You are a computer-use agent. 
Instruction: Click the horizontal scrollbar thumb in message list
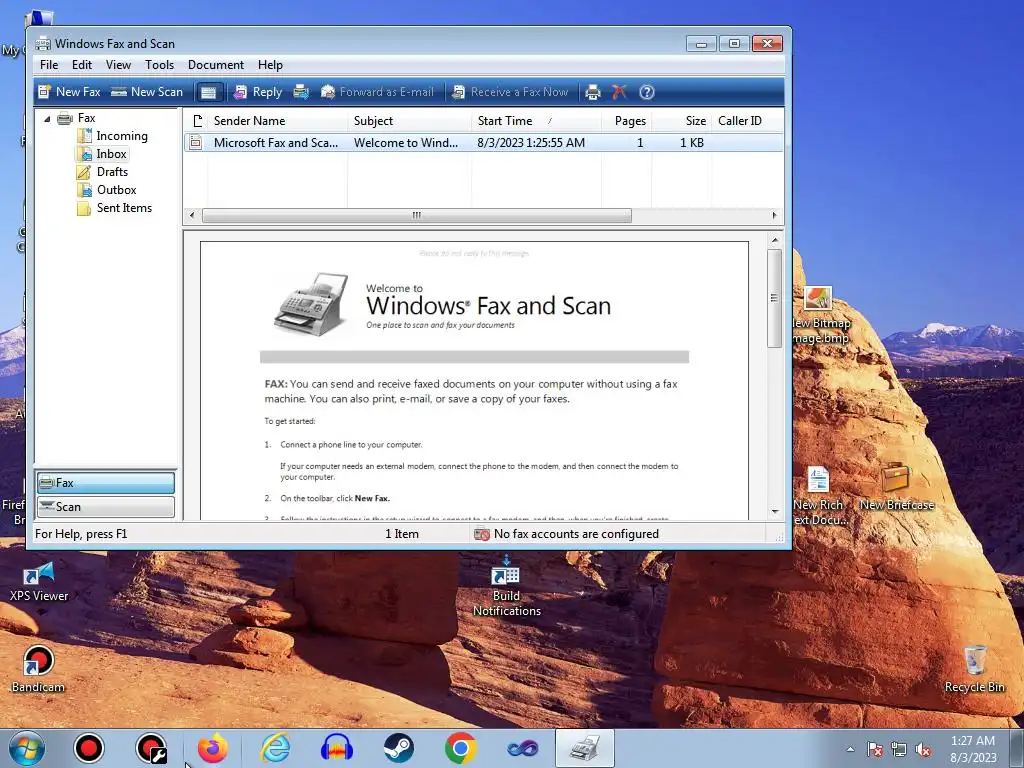pos(417,216)
